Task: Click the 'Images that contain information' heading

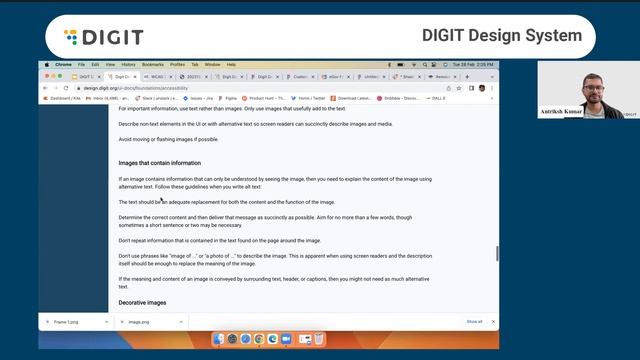Action: (x=160, y=163)
